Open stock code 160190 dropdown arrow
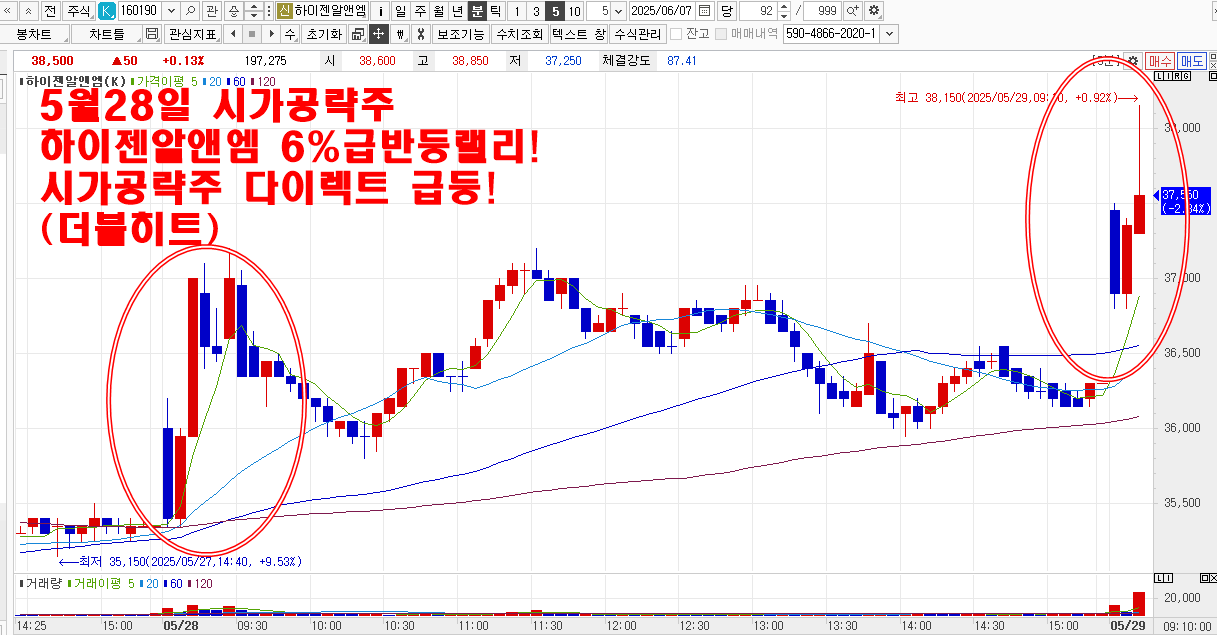The height and width of the screenshot is (635, 1217). (x=171, y=11)
